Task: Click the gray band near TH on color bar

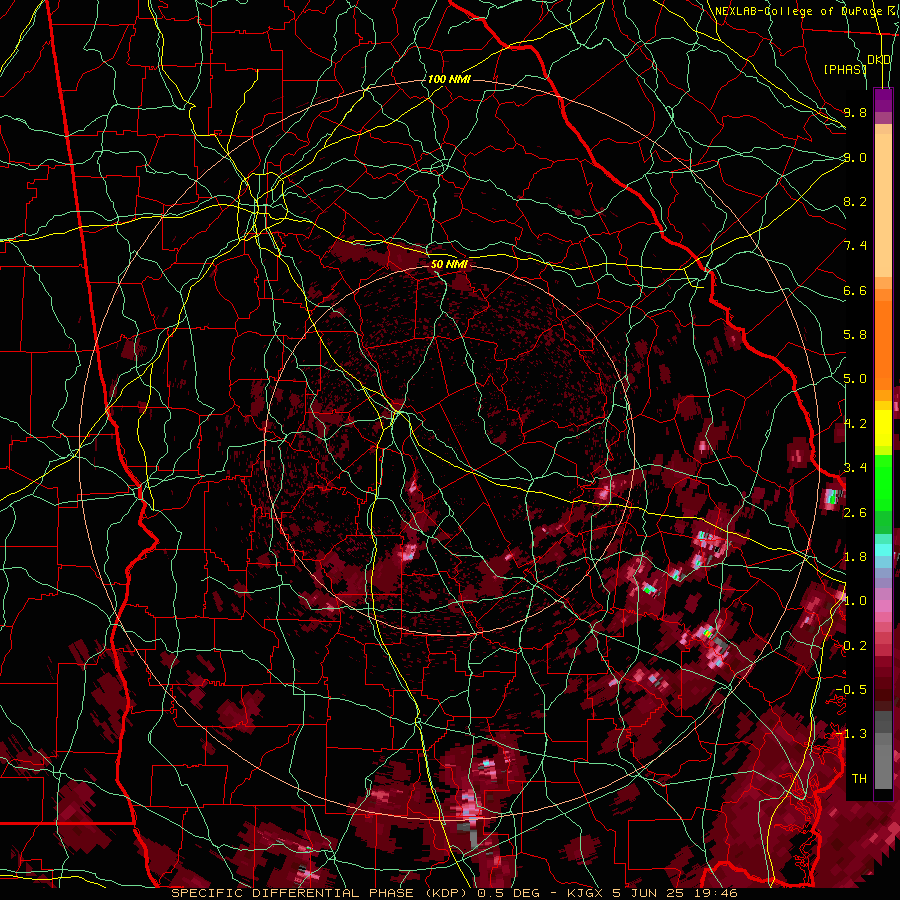Action: tap(883, 767)
